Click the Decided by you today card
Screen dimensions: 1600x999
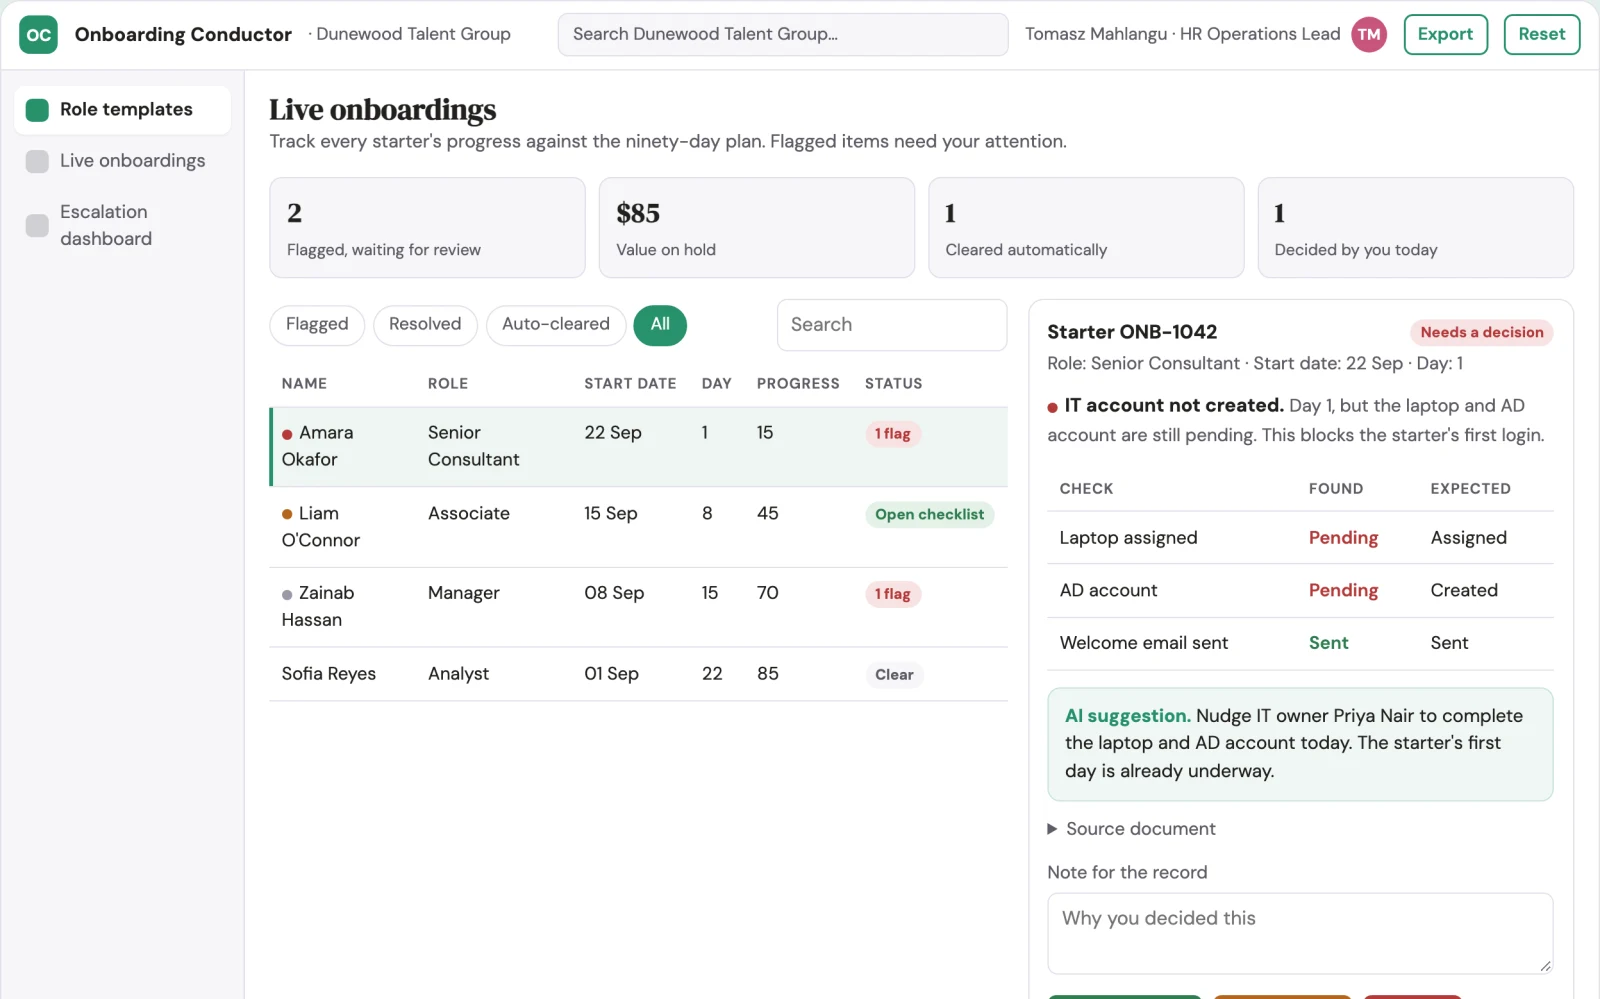click(x=1415, y=228)
